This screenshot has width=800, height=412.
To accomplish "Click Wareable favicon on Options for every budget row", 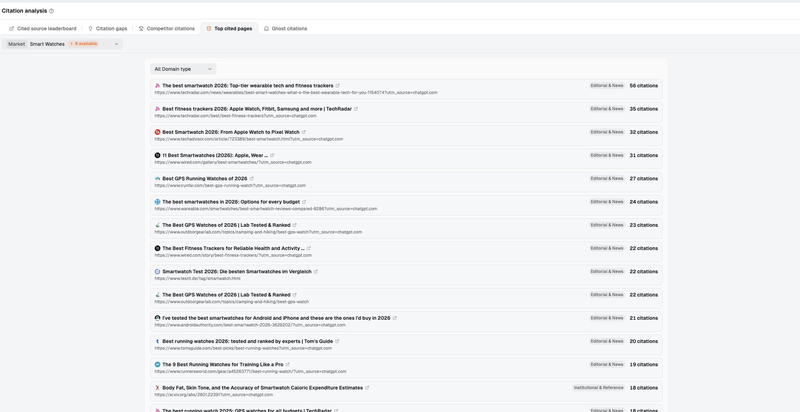I will (x=158, y=202).
